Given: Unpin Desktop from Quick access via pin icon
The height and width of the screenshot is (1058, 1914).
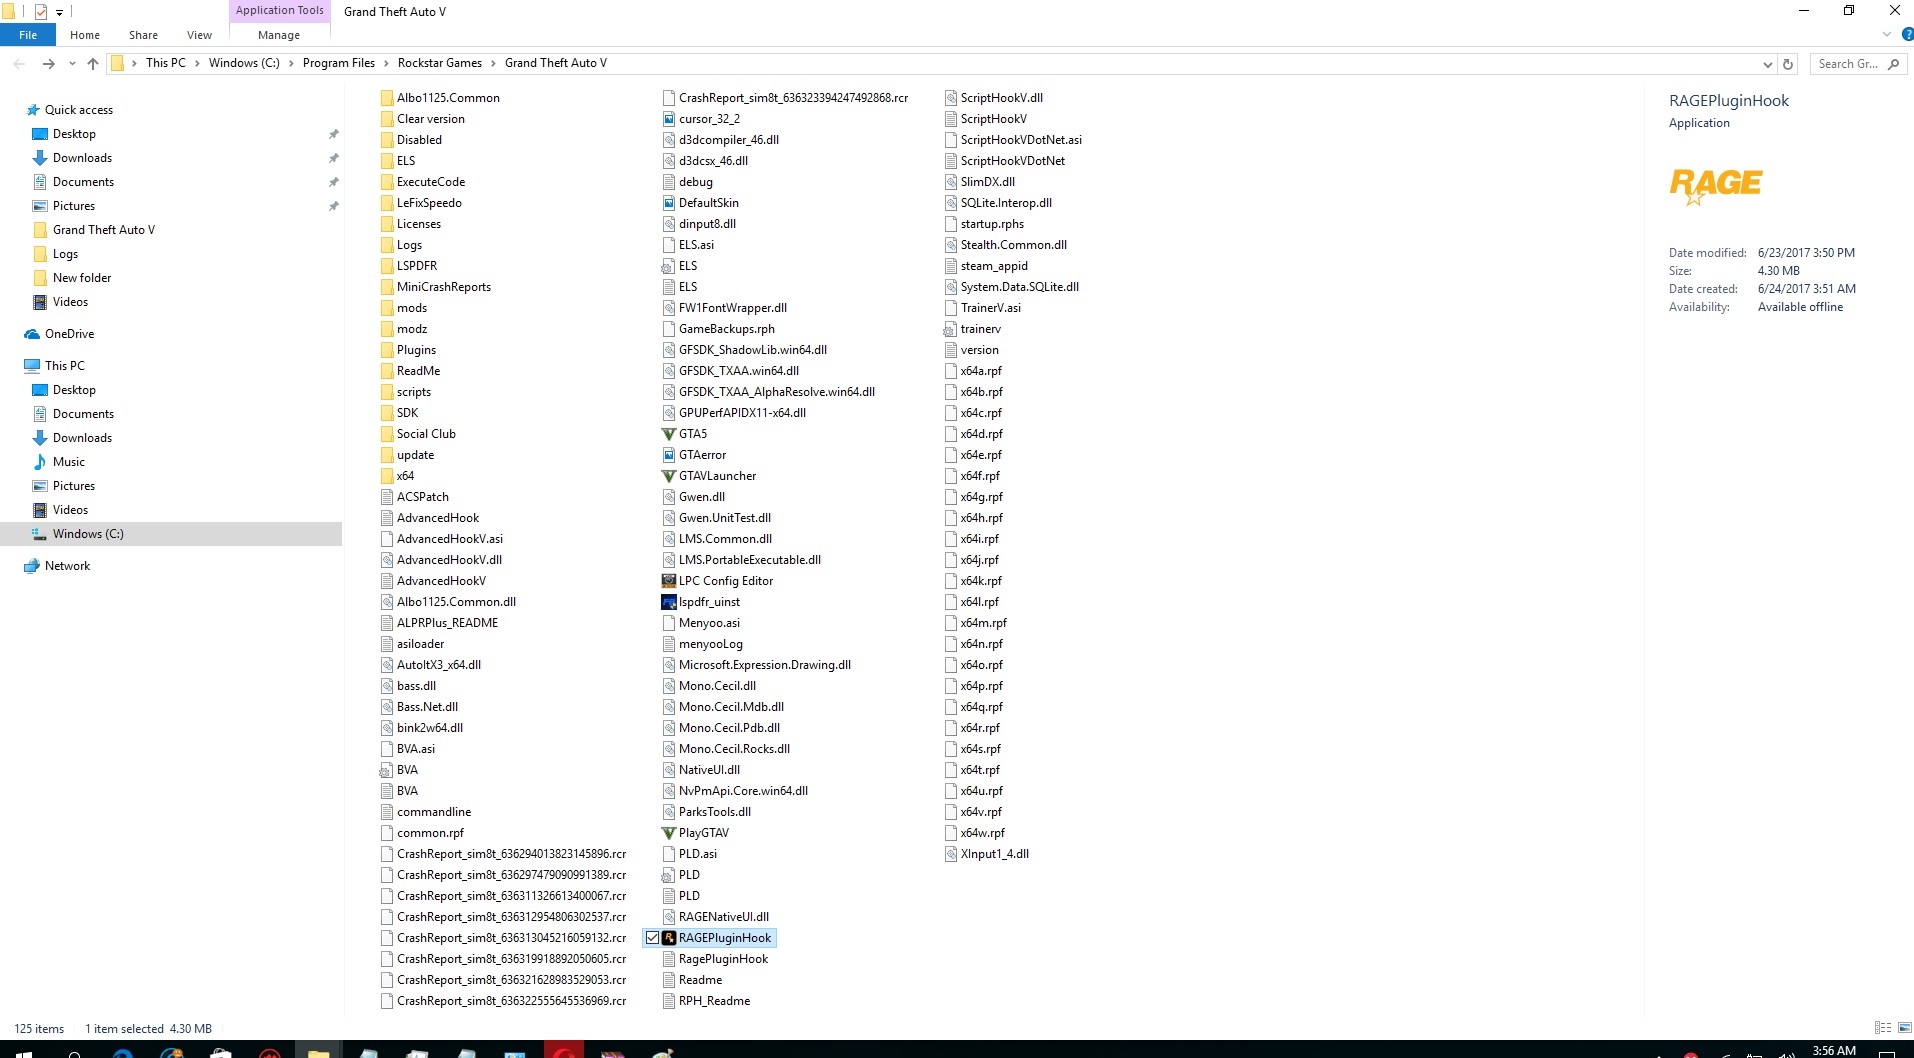Looking at the screenshot, I should pos(333,134).
